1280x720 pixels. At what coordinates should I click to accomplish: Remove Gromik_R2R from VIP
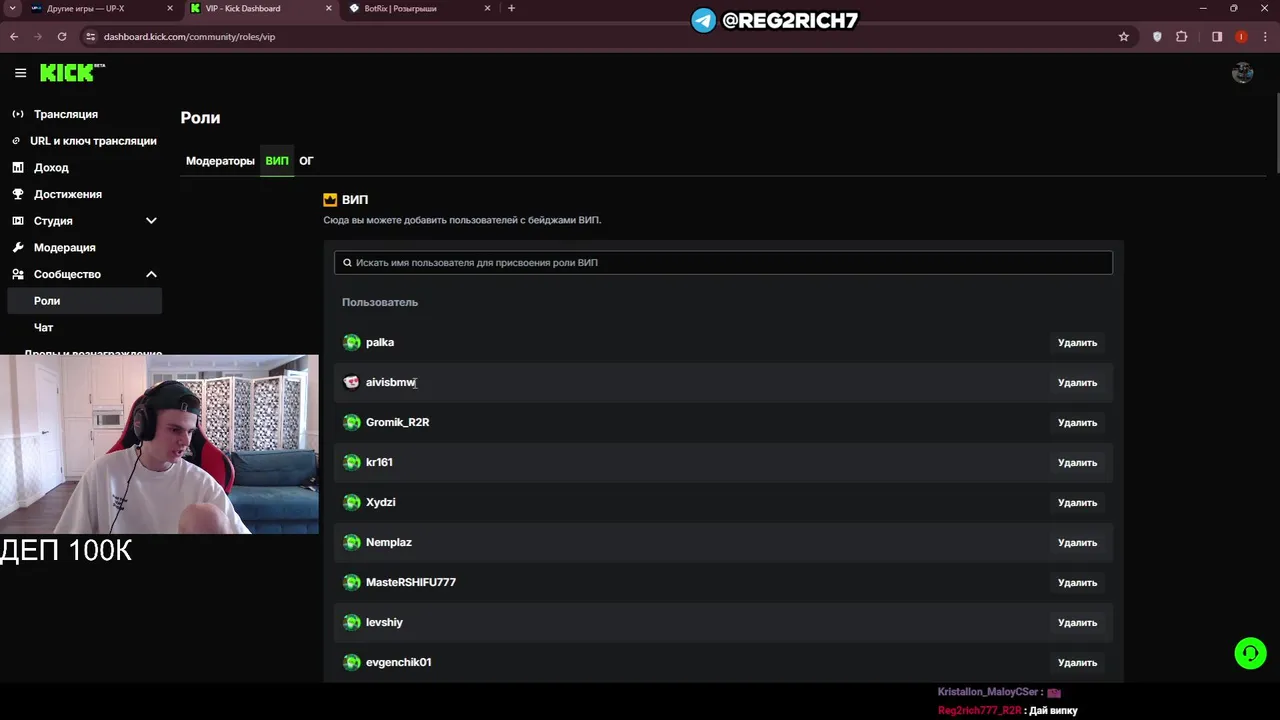click(1077, 423)
